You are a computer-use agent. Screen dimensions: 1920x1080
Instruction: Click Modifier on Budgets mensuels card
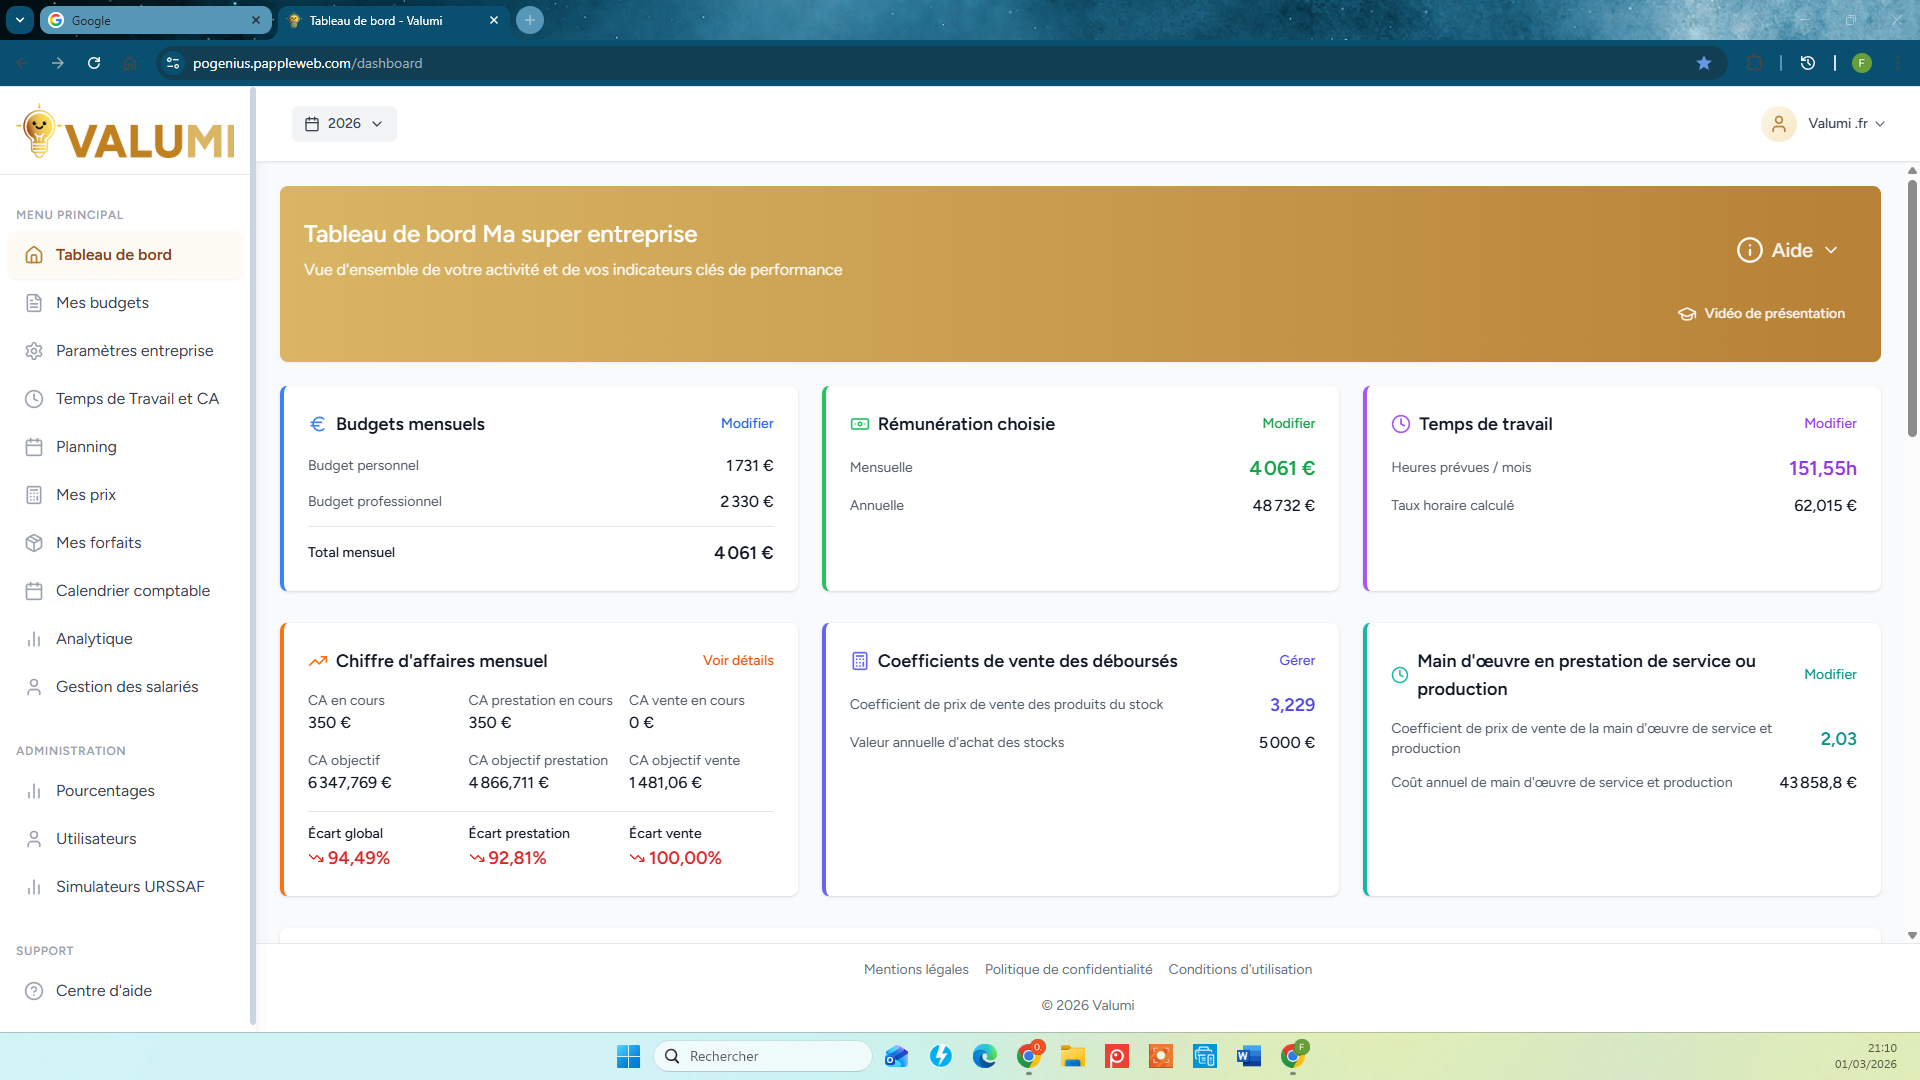point(747,423)
